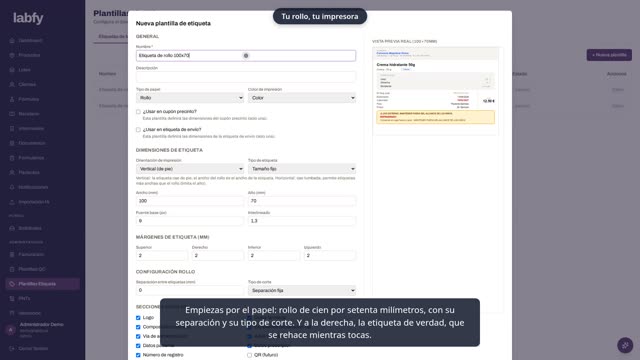Click the icon inside the Nombre field
This screenshot has height=360, width=640.
(246, 56)
